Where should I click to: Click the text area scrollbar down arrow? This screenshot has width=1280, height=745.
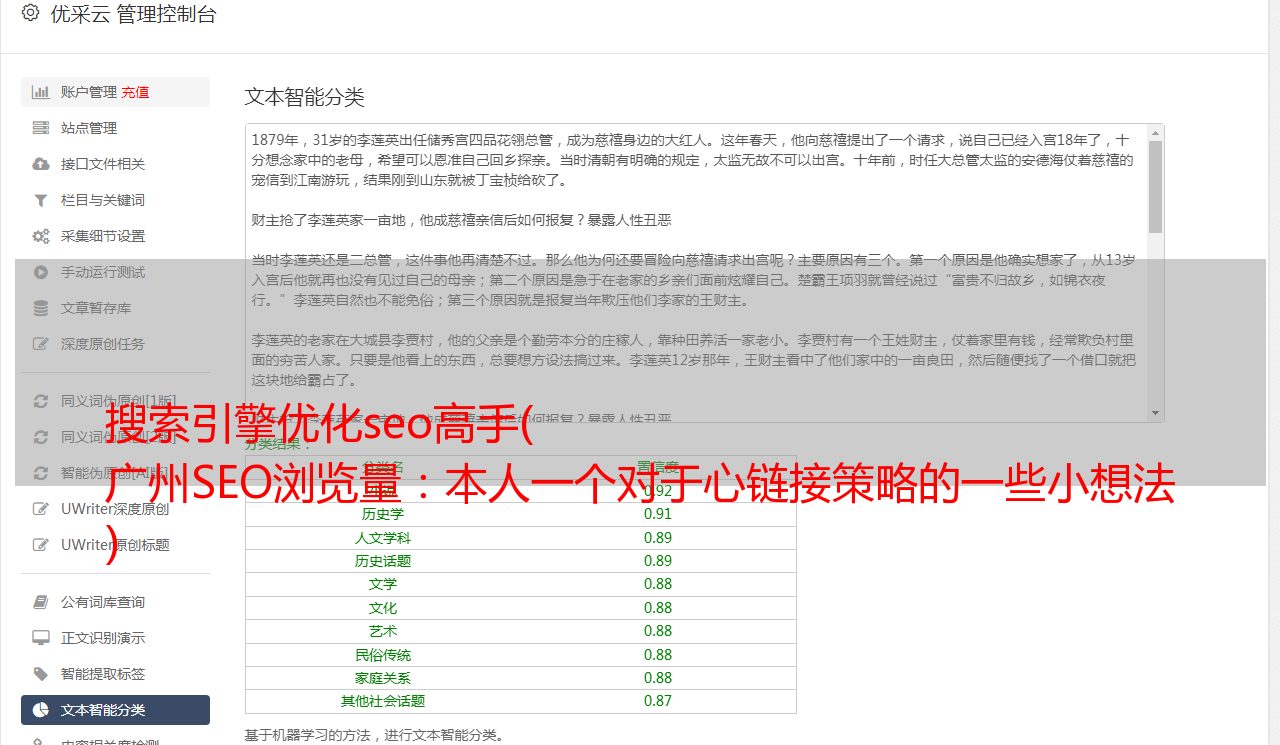tap(1155, 412)
